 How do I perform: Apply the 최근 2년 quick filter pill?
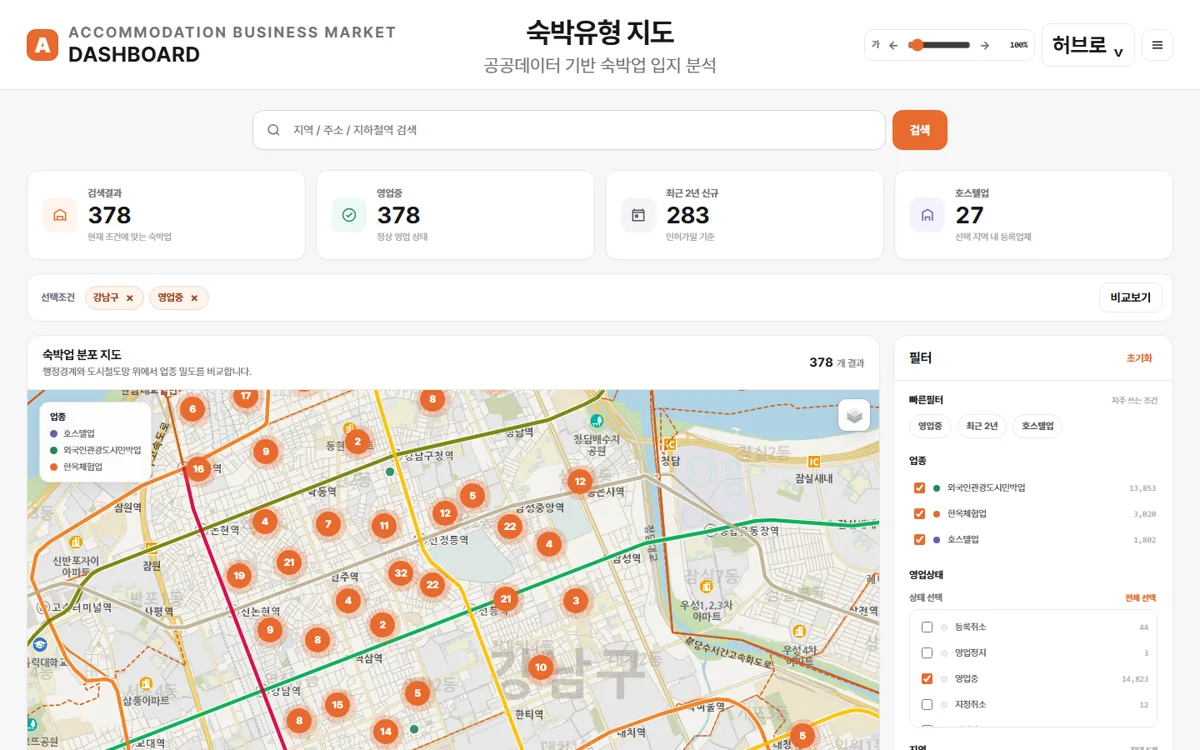(982, 426)
